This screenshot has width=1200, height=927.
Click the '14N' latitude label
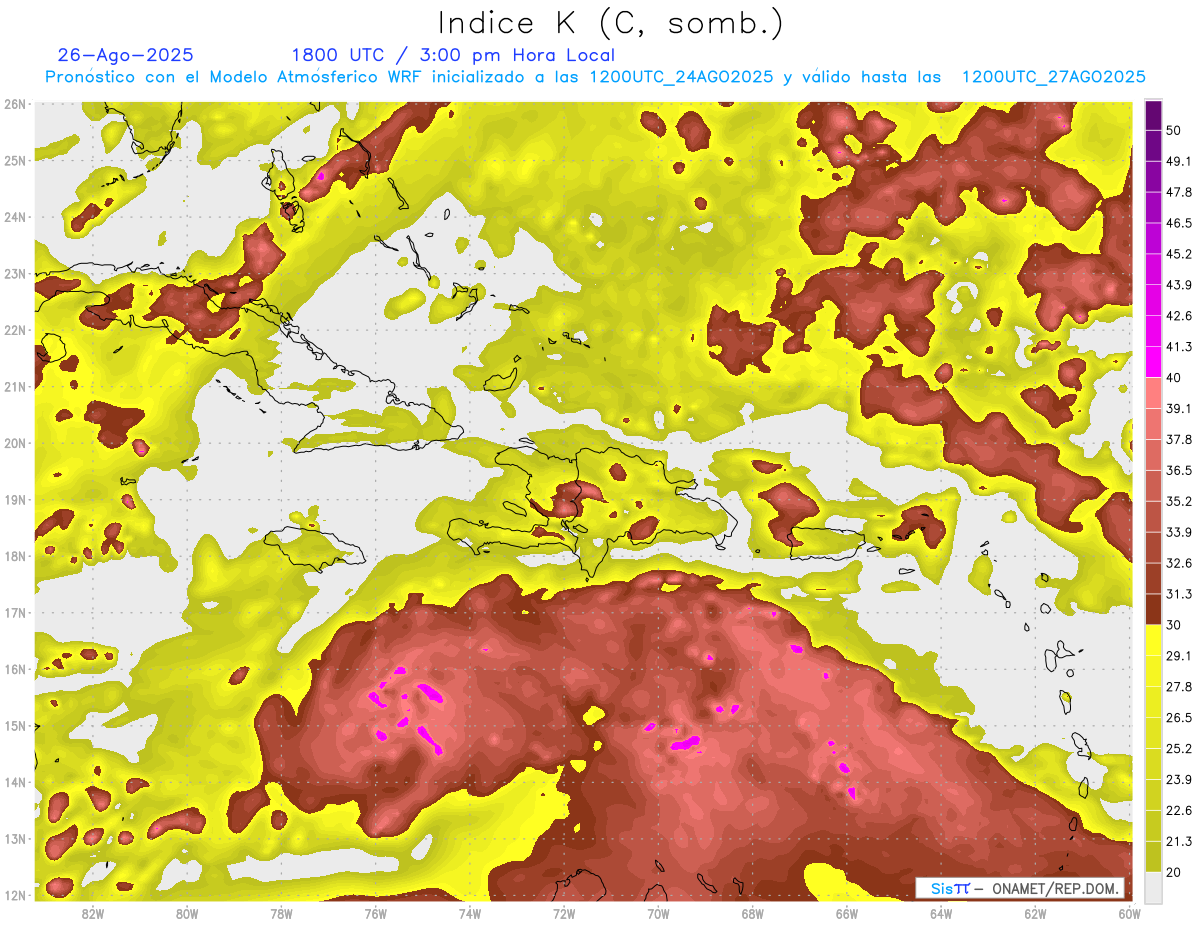coord(14,782)
